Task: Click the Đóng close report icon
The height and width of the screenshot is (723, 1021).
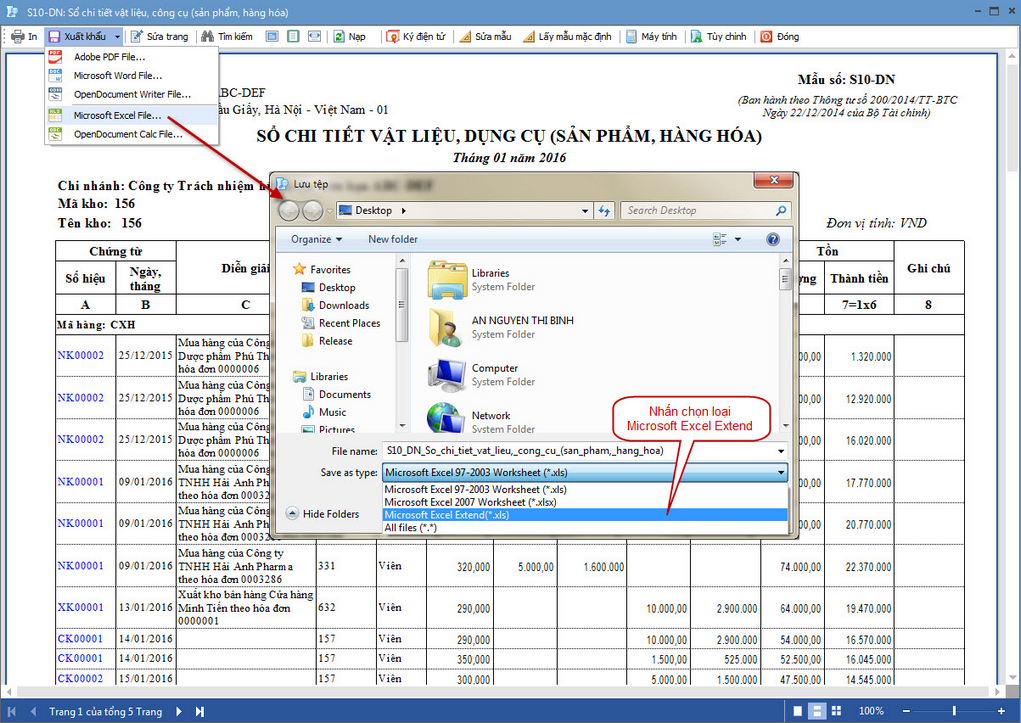Action: point(766,36)
